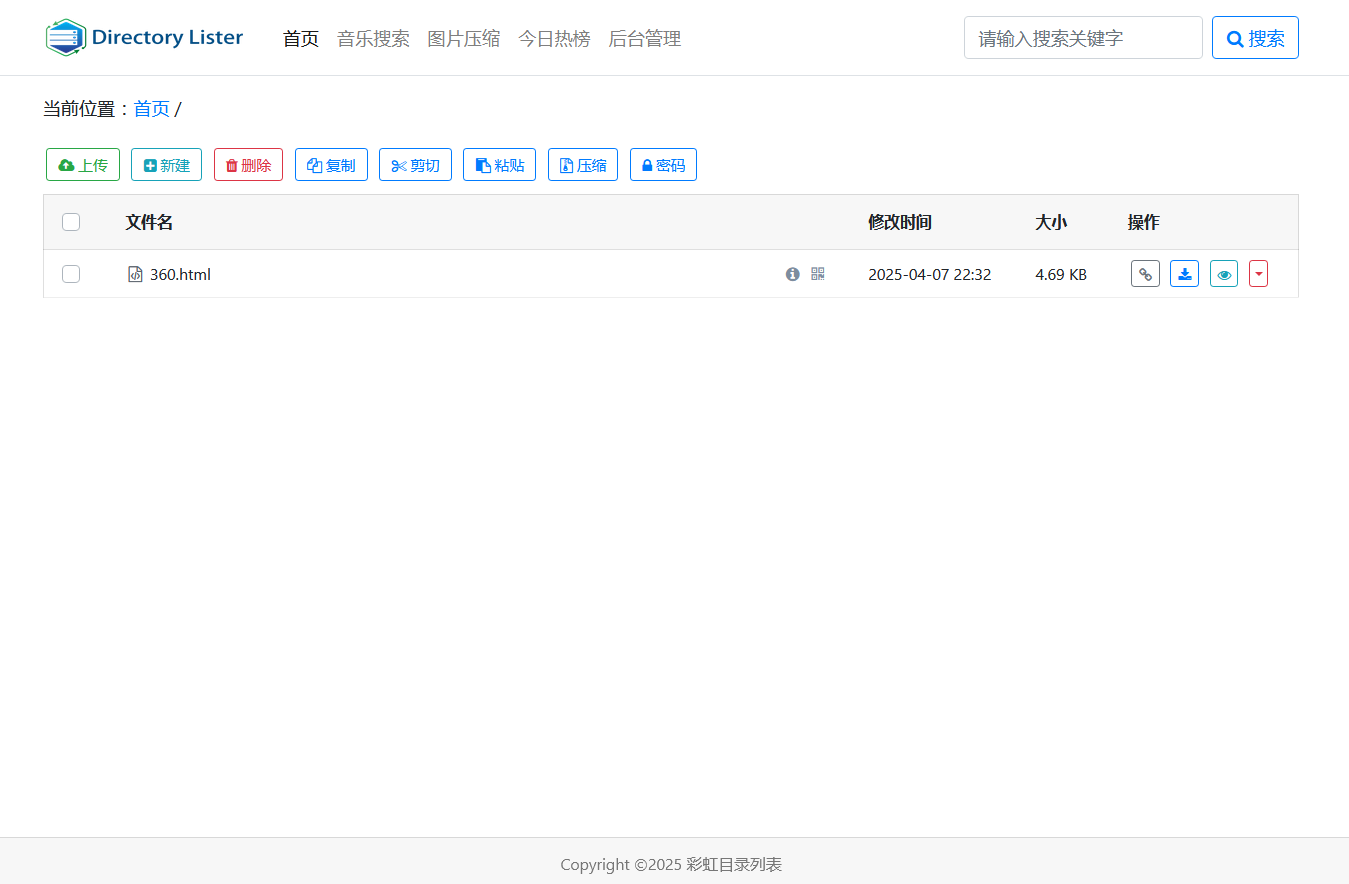Viewport: 1349px width, 884px height.
Task: Preview 360.html with the eye icon
Action: pyautogui.click(x=1224, y=274)
